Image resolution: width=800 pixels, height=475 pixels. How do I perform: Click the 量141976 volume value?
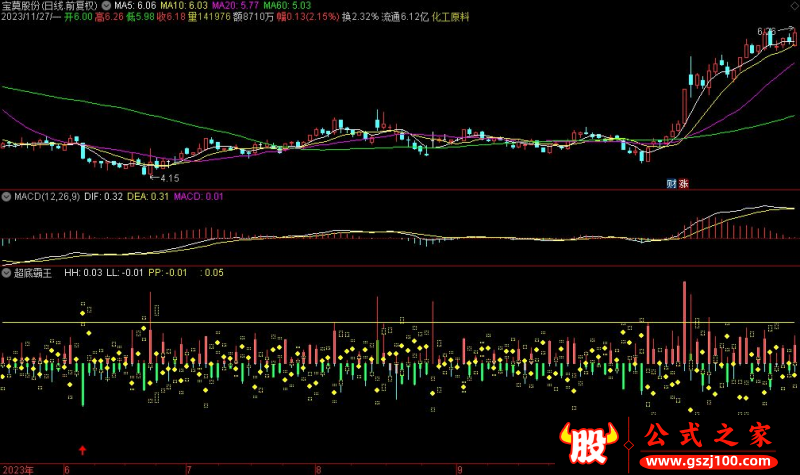[209, 17]
